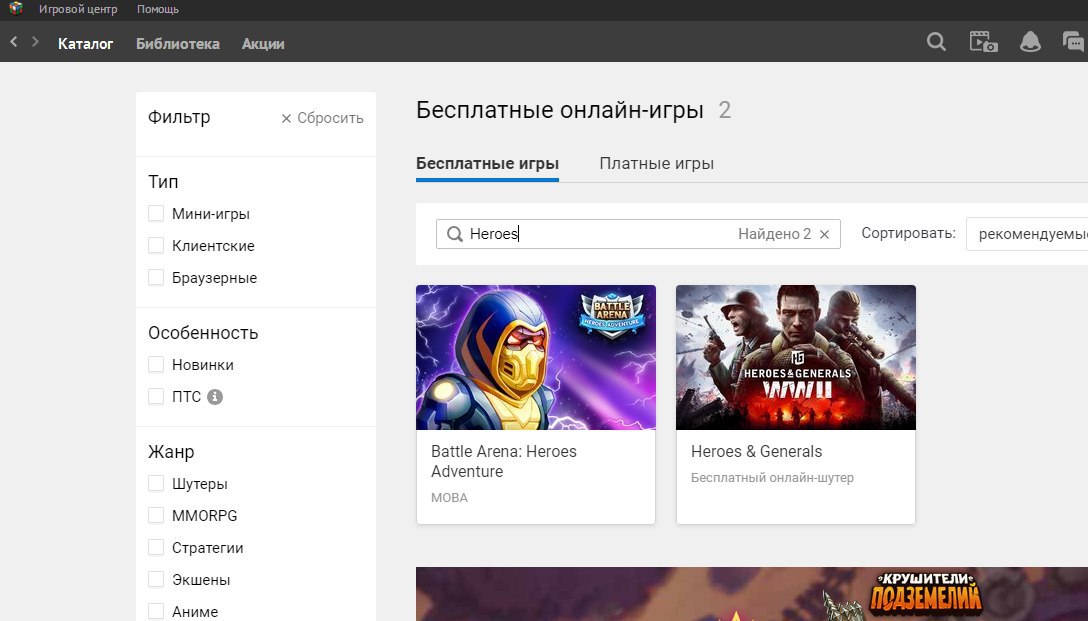Go forward with the right arrow

click(x=35, y=42)
